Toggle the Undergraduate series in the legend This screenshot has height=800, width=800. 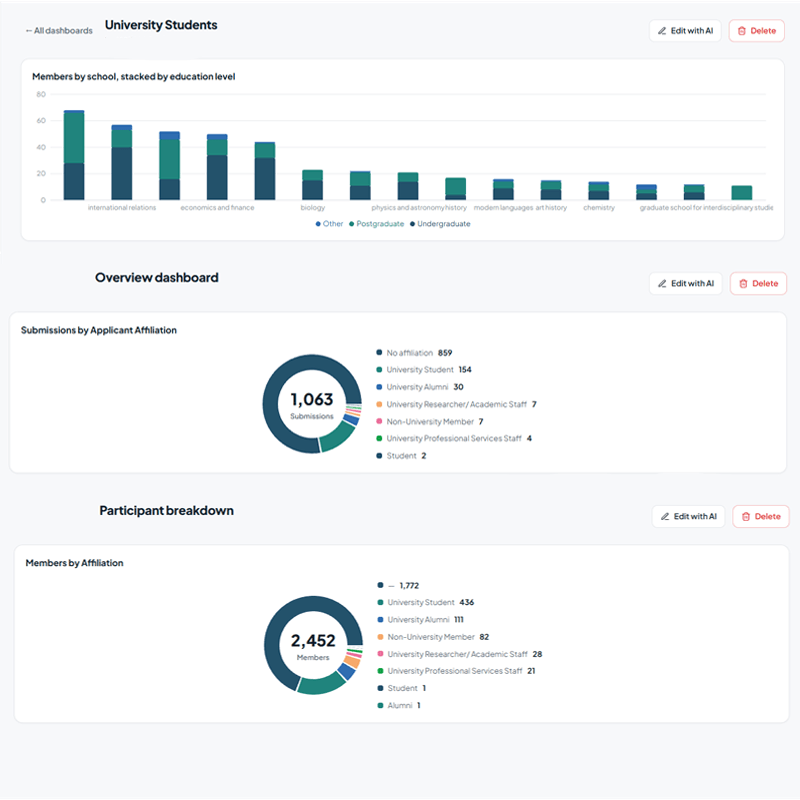click(x=440, y=224)
